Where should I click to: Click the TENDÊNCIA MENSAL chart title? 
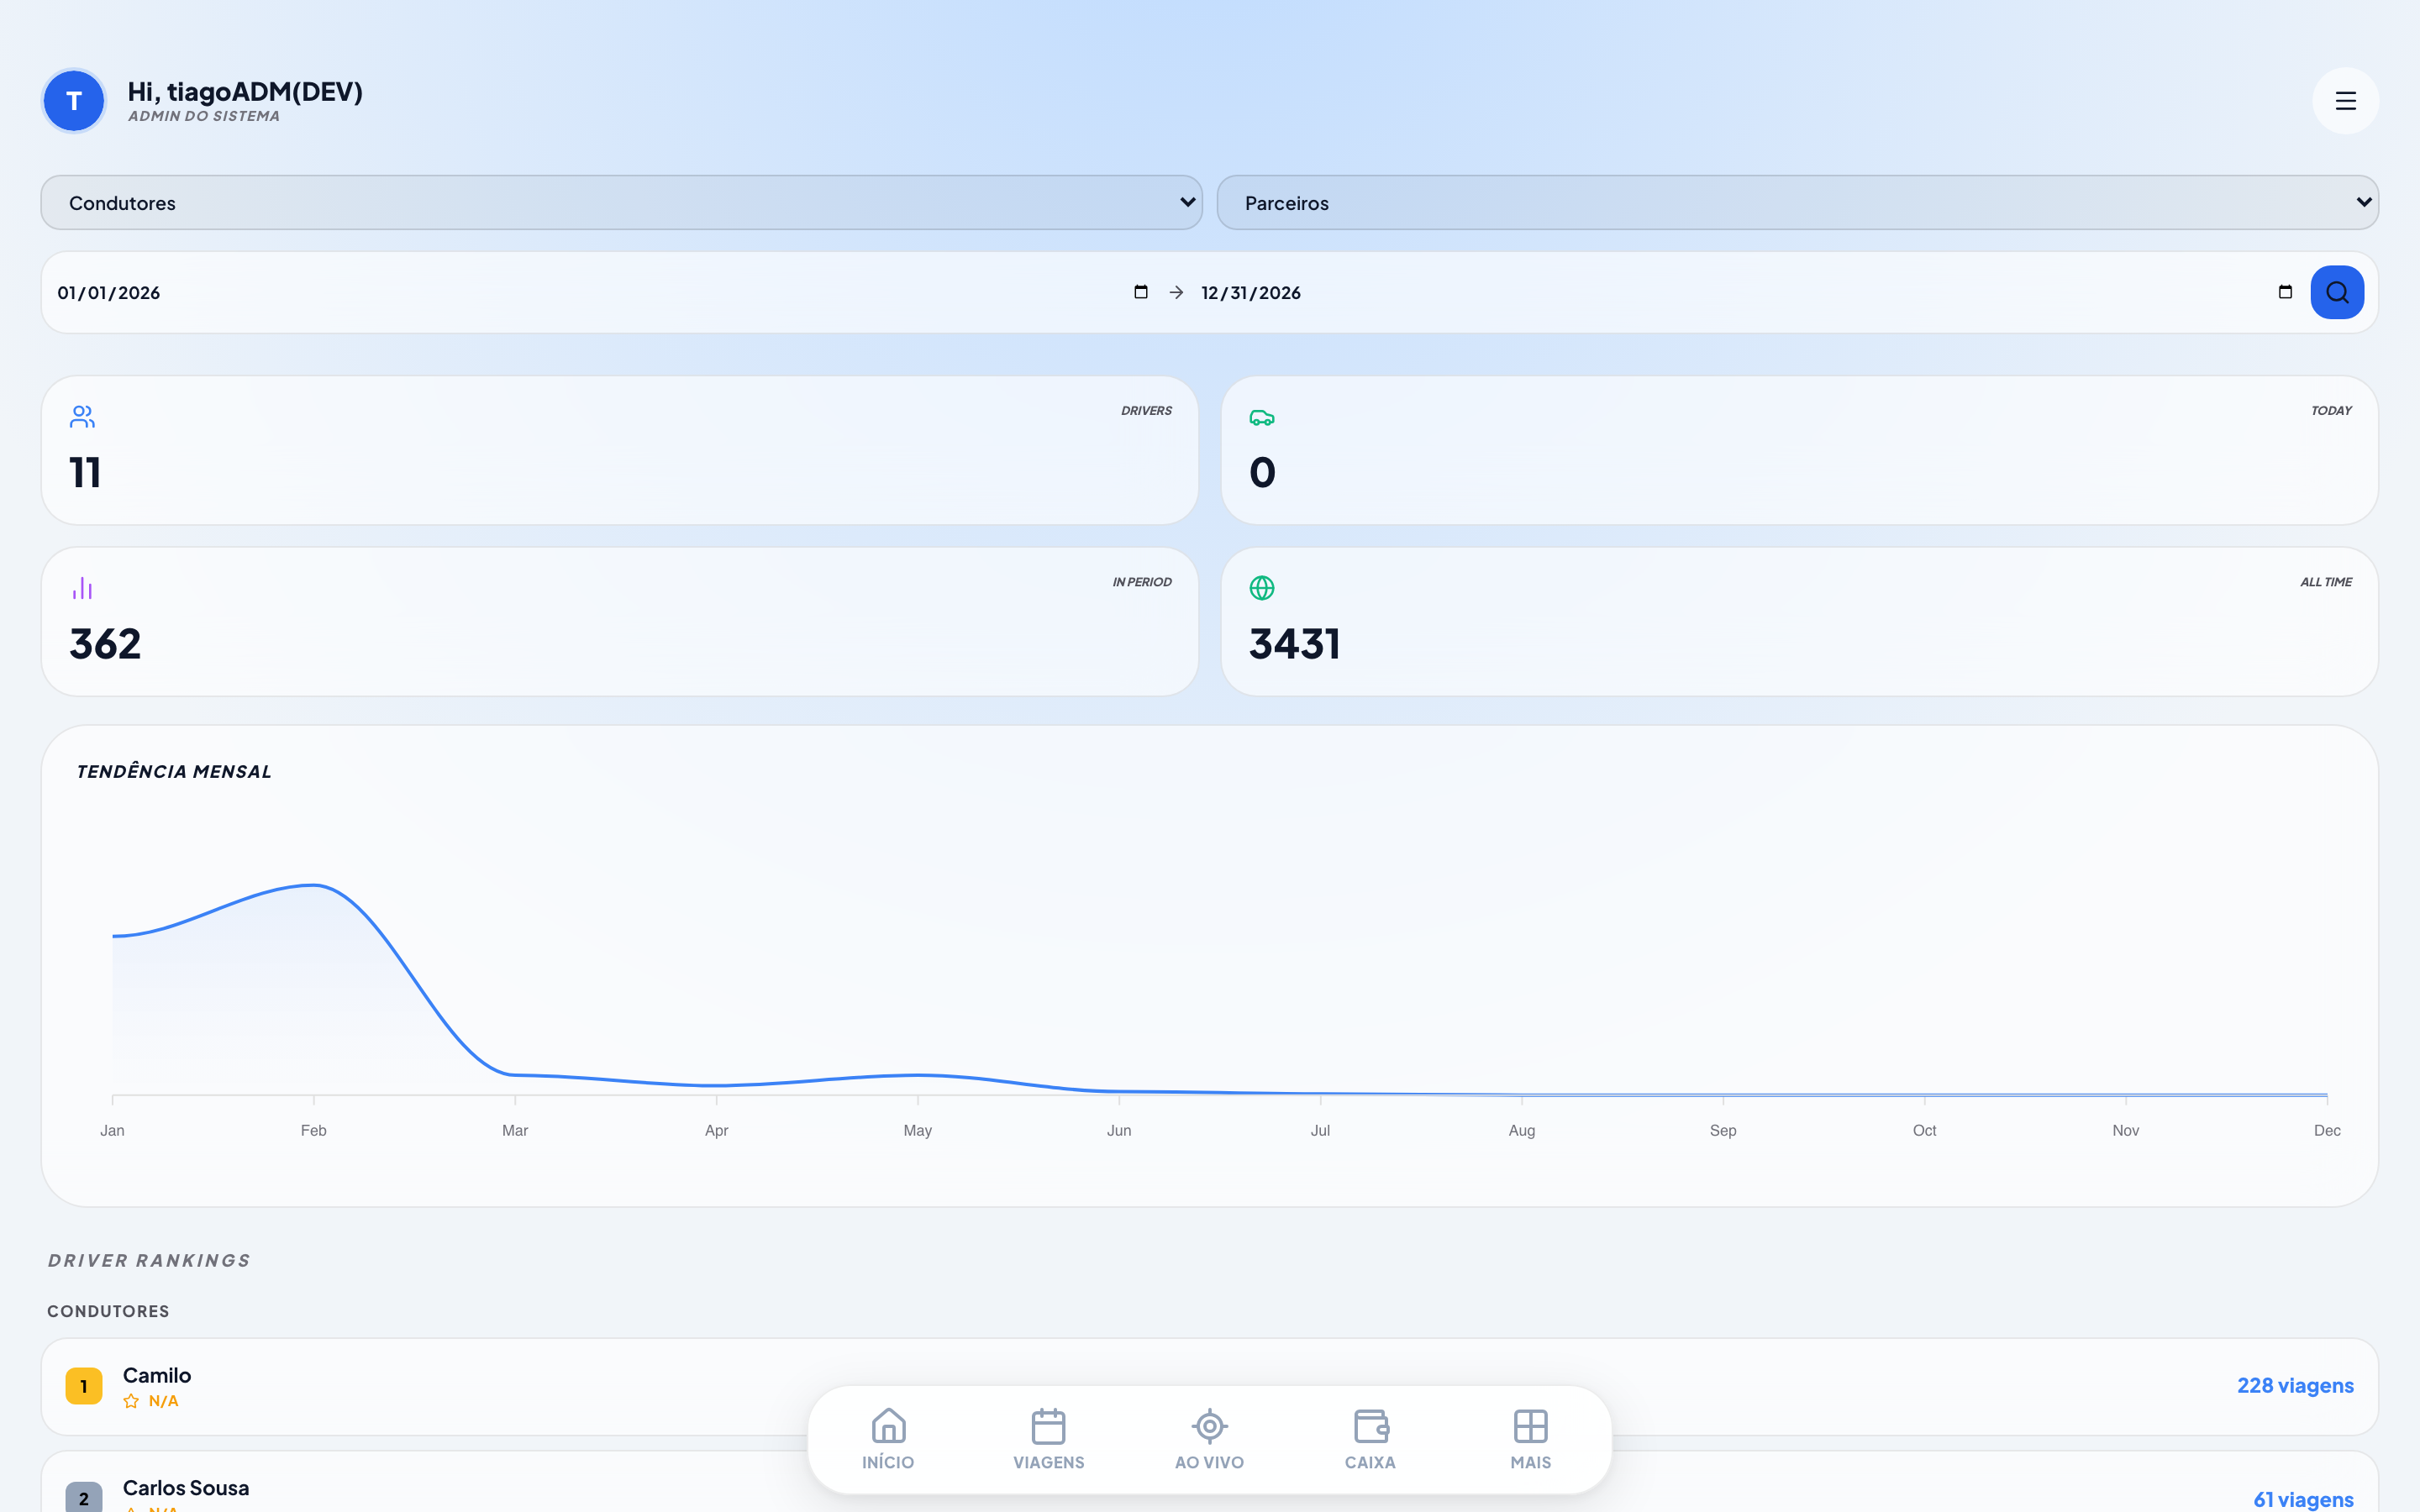pyautogui.click(x=174, y=771)
